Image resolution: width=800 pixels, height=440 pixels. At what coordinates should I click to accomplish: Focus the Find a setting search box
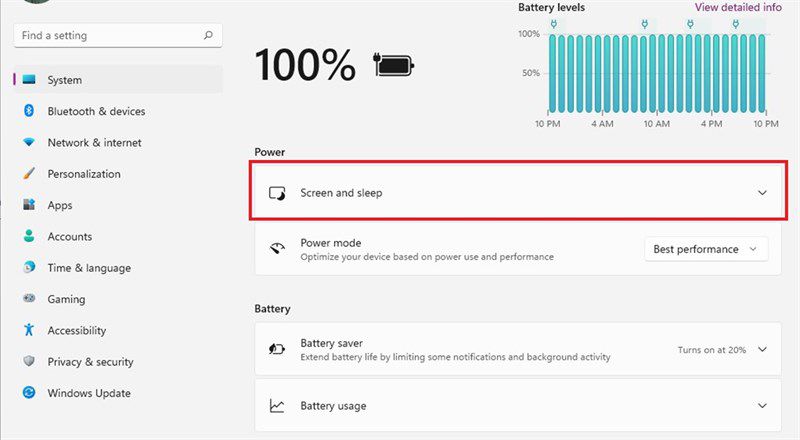pos(118,35)
